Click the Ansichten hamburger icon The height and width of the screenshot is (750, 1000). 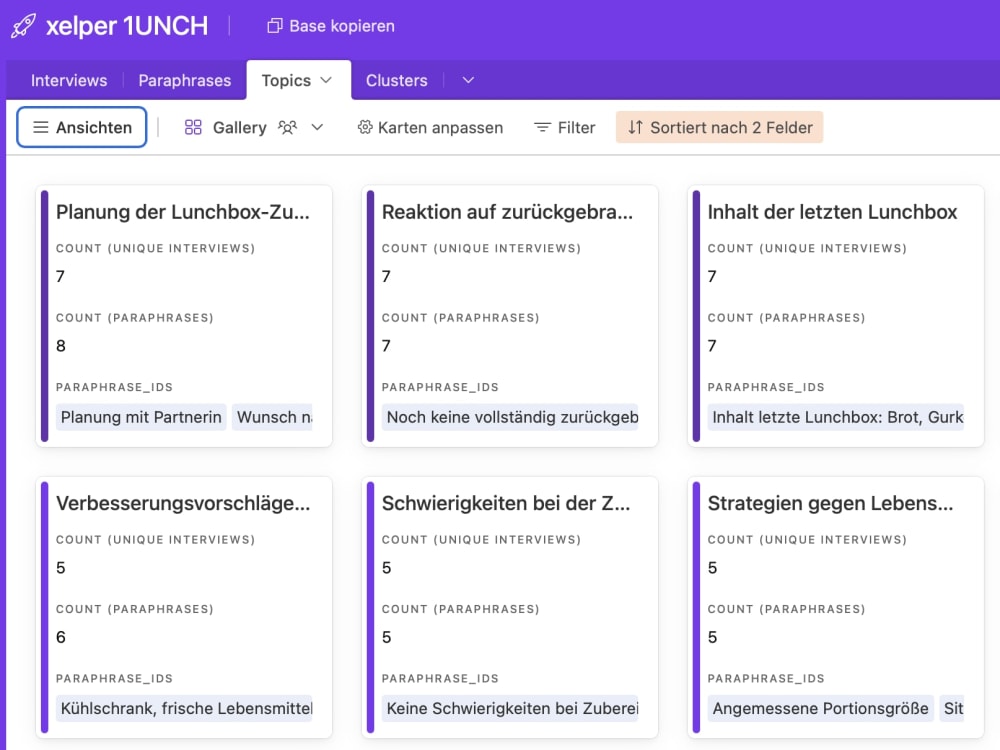point(41,128)
